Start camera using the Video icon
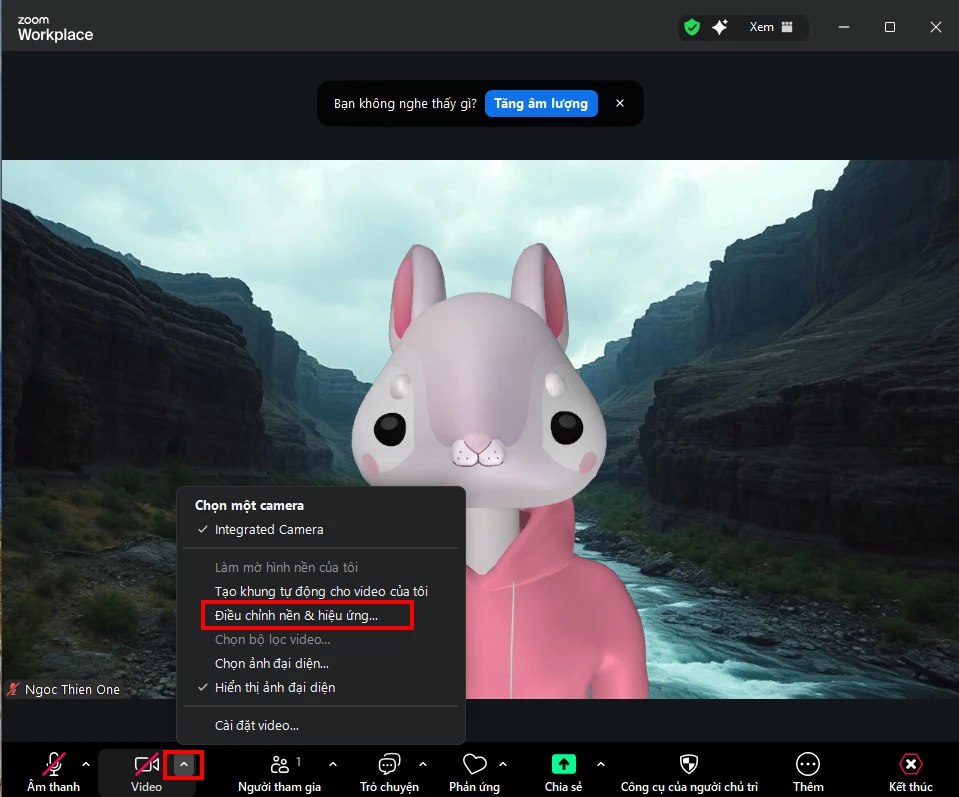 [146, 766]
